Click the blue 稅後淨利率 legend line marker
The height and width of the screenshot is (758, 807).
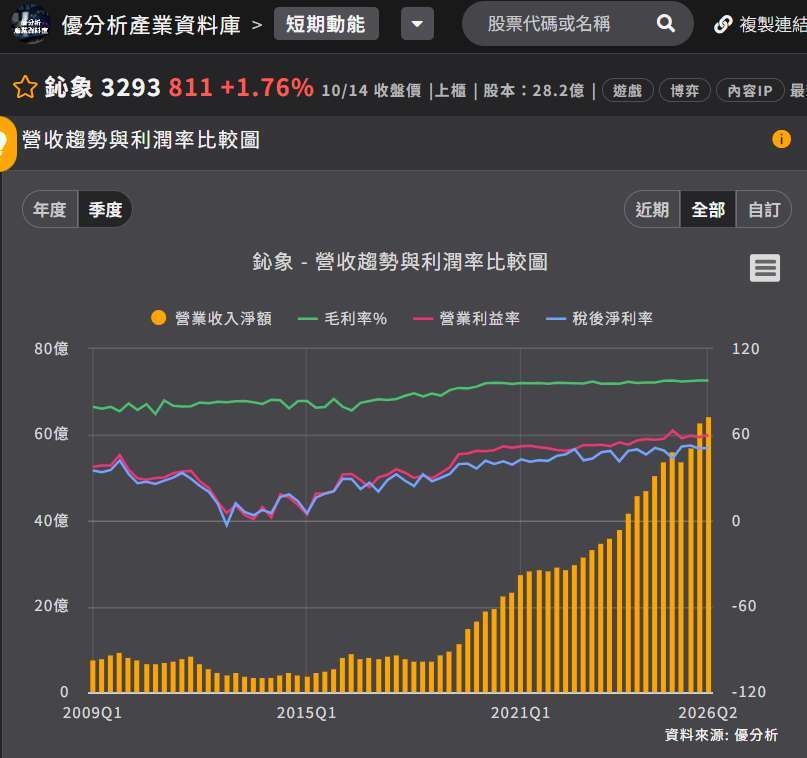[x=555, y=319]
